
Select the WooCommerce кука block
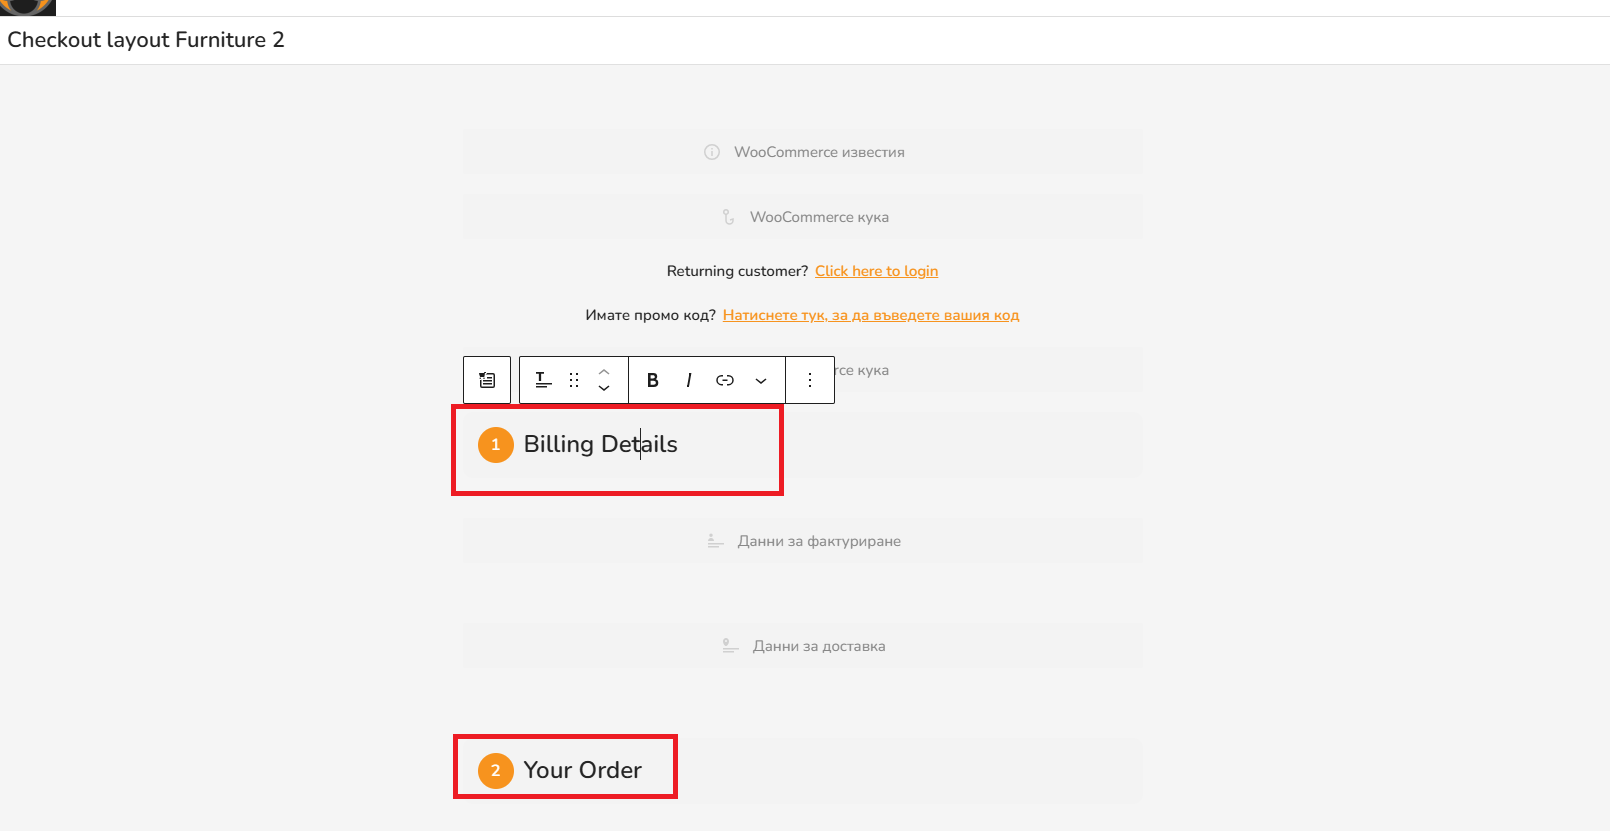click(802, 217)
